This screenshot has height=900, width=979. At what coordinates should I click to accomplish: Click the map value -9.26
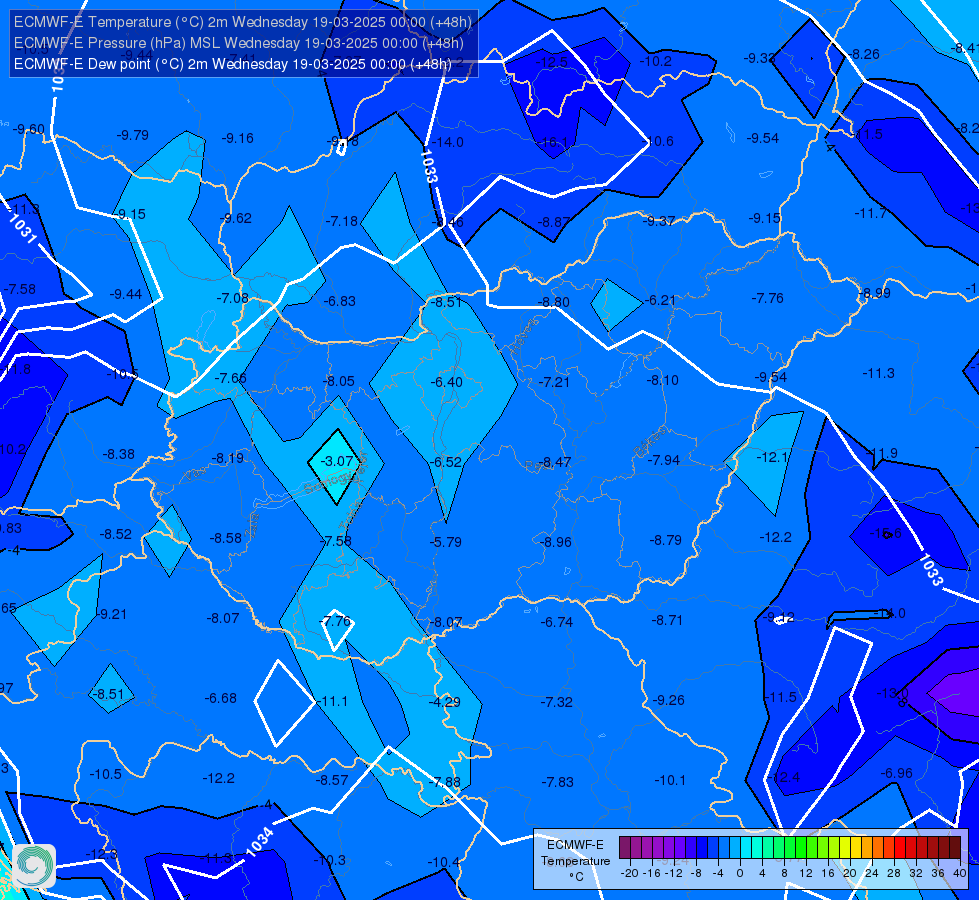pos(668,700)
